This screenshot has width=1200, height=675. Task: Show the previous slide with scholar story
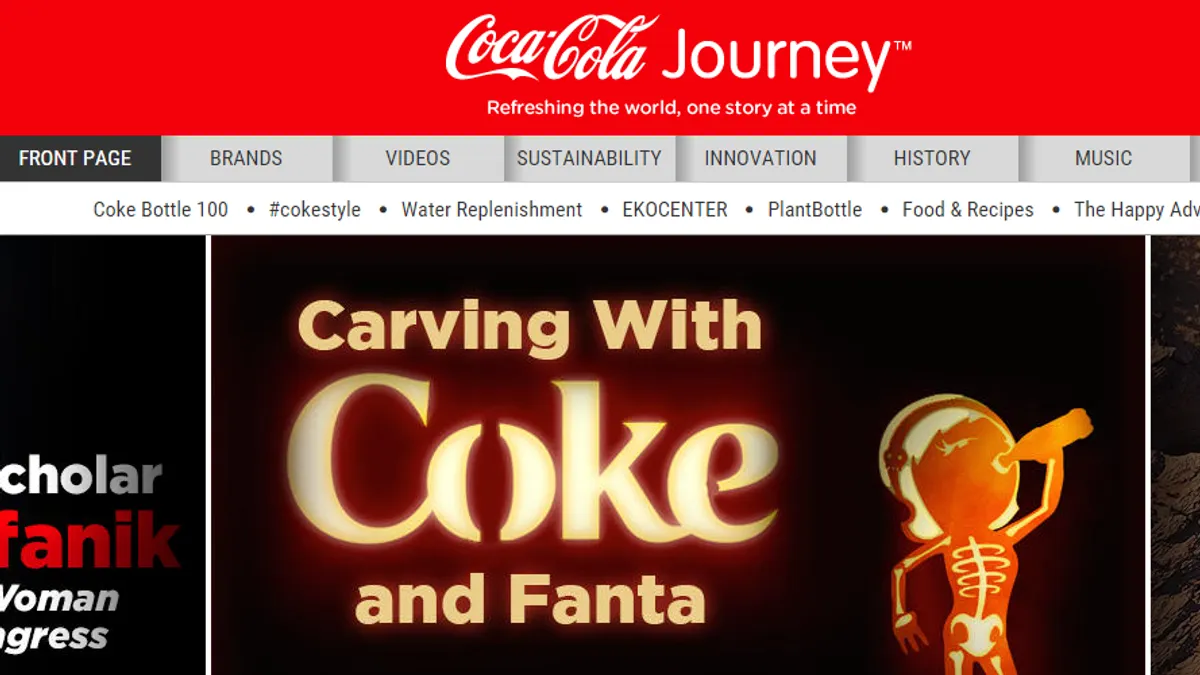click(102, 455)
